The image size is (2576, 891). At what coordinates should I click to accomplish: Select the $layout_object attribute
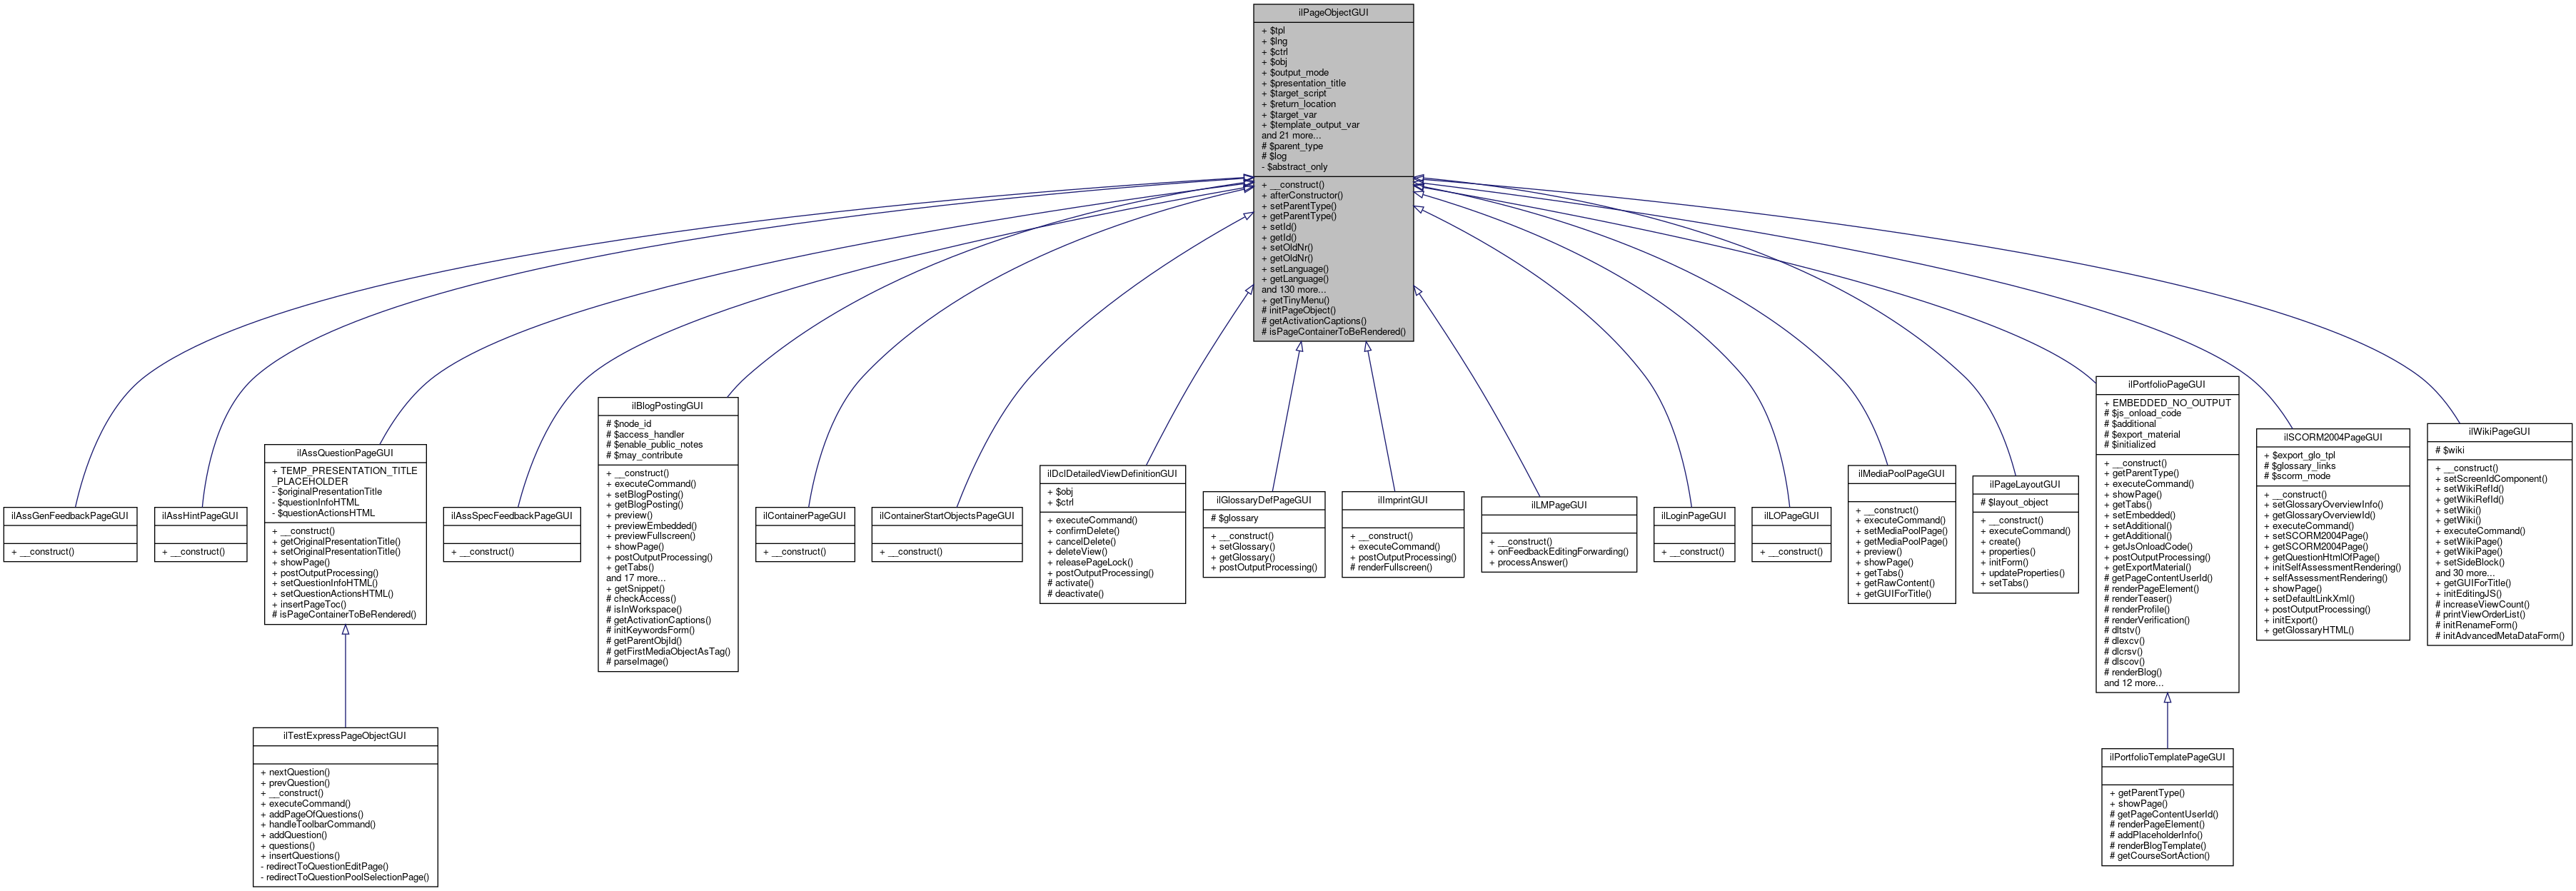[2015, 503]
